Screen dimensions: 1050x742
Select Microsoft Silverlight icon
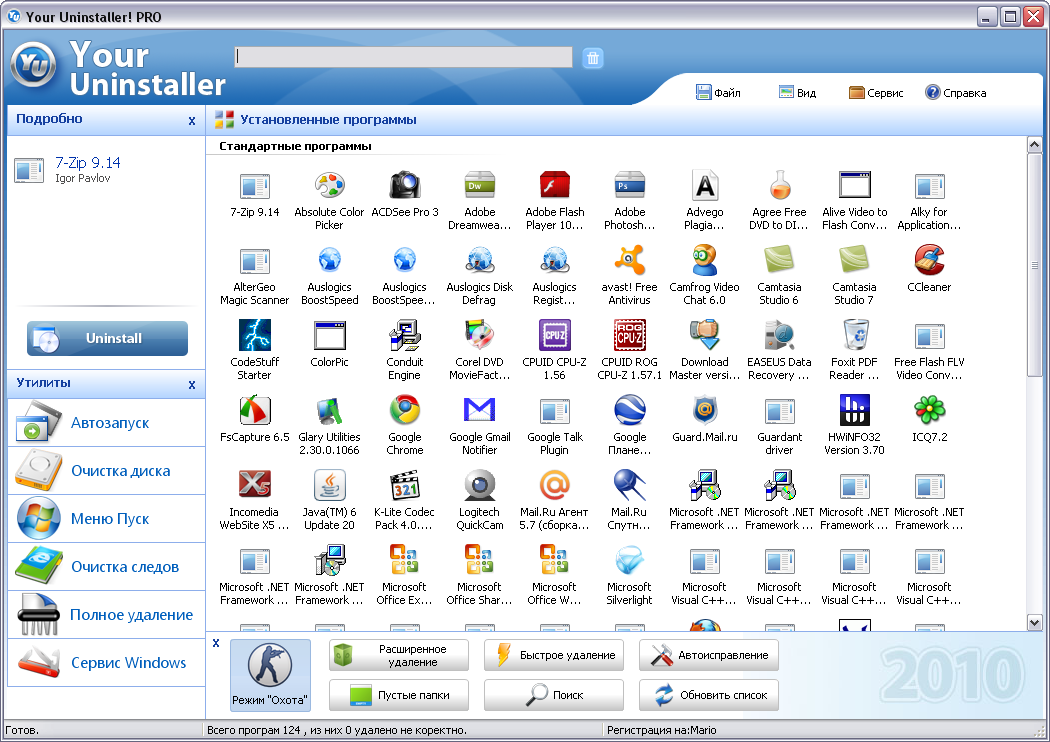tap(629, 560)
